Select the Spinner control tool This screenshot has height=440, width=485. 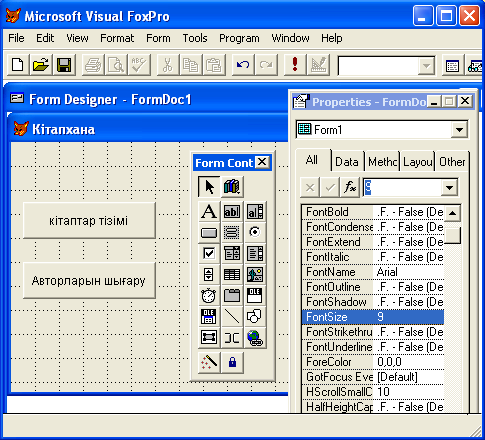pyautogui.click(x=209, y=275)
